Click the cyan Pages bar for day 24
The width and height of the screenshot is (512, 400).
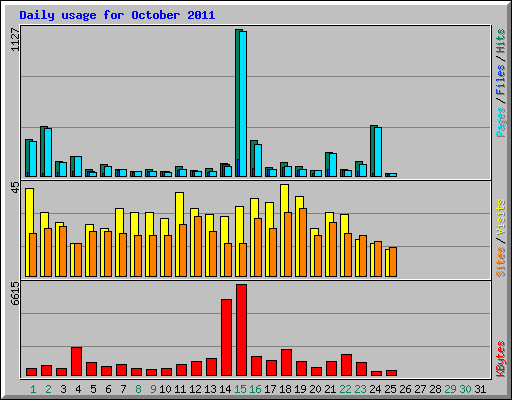click(x=378, y=152)
